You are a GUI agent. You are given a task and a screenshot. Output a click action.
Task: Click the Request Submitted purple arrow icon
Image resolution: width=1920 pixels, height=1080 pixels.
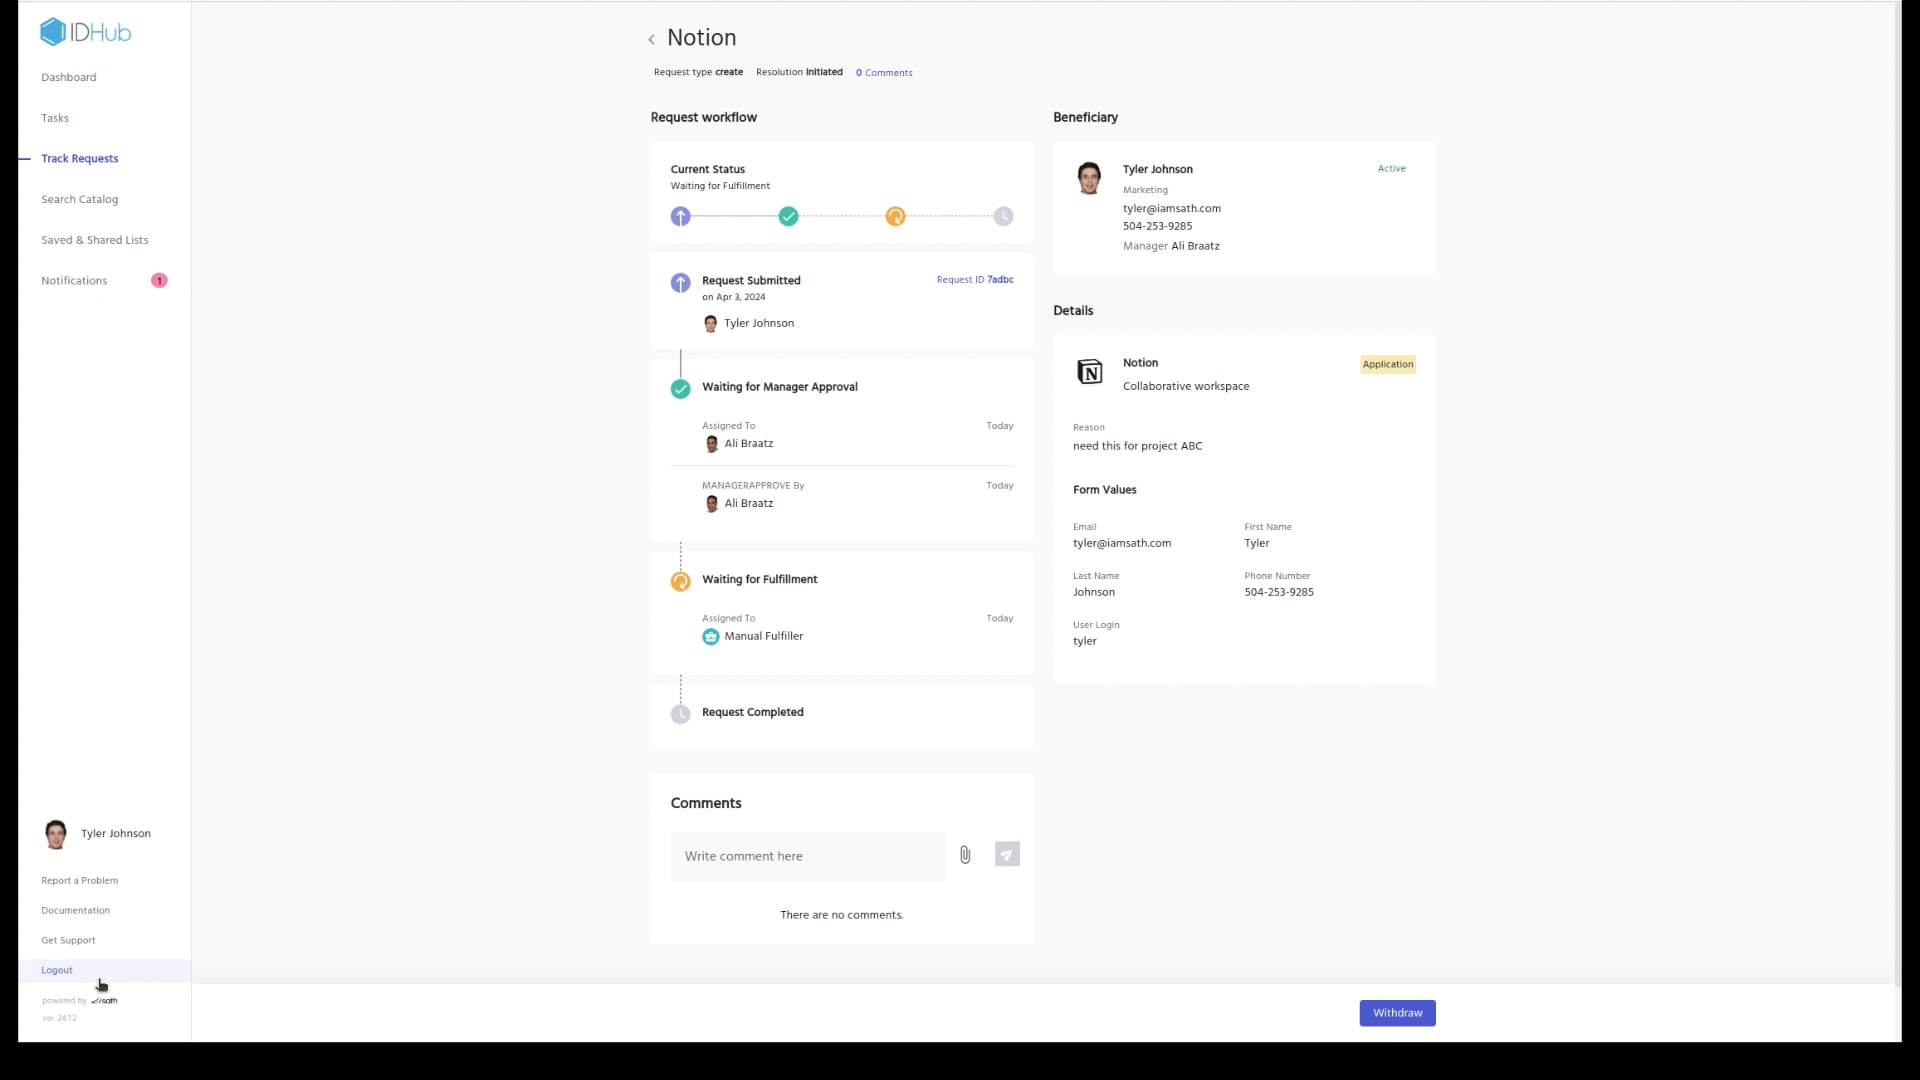[x=680, y=283]
